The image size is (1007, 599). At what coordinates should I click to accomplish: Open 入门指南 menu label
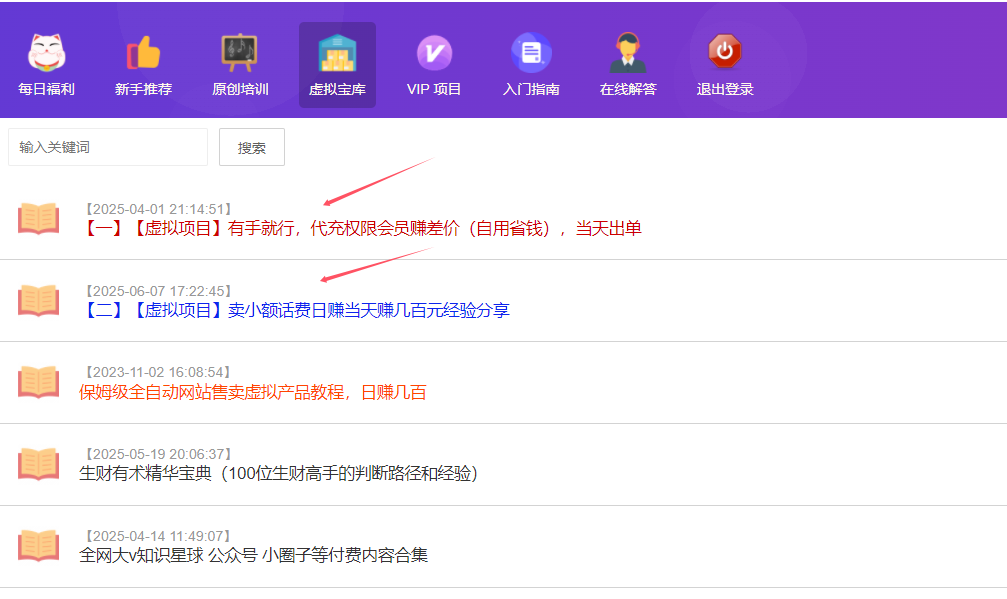click(x=531, y=89)
